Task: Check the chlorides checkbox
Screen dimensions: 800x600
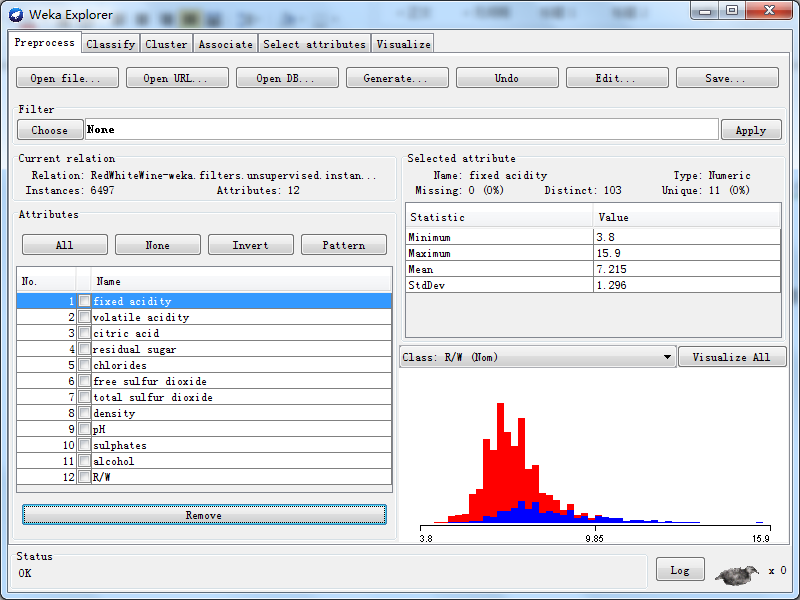Action: [x=85, y=365]
